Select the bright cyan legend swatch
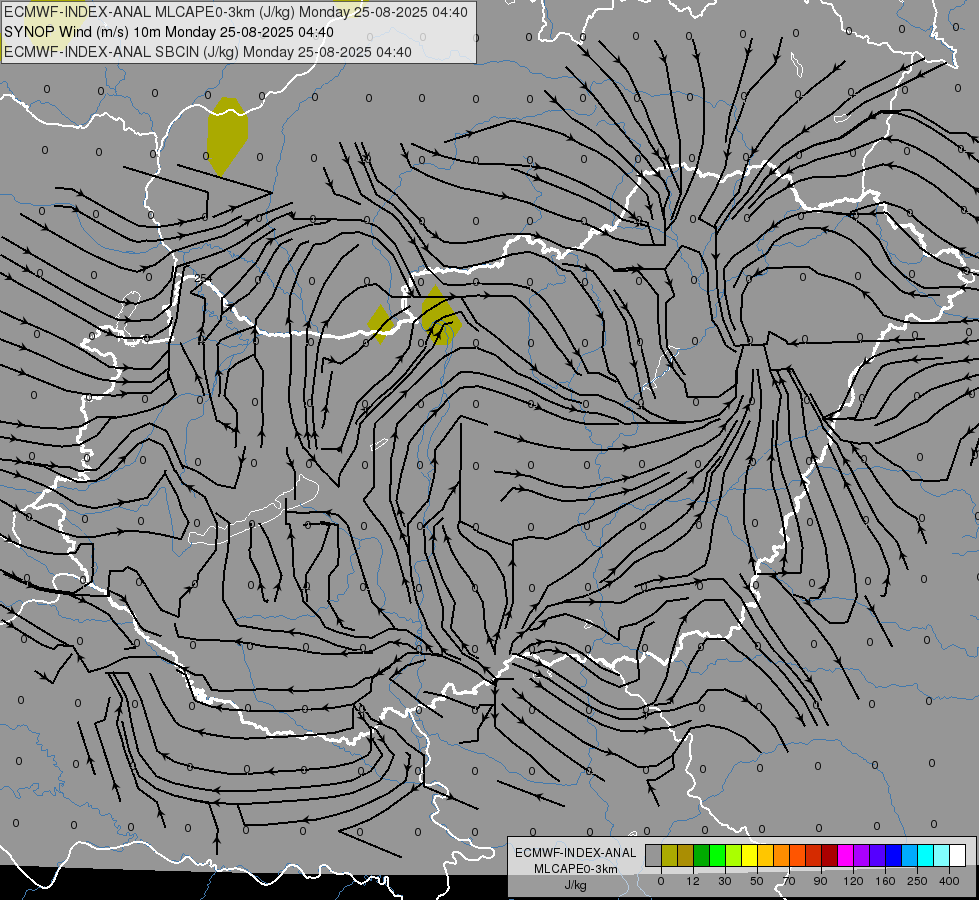The width and height of the screenshot is (979, 900). (x=926, y=855)
